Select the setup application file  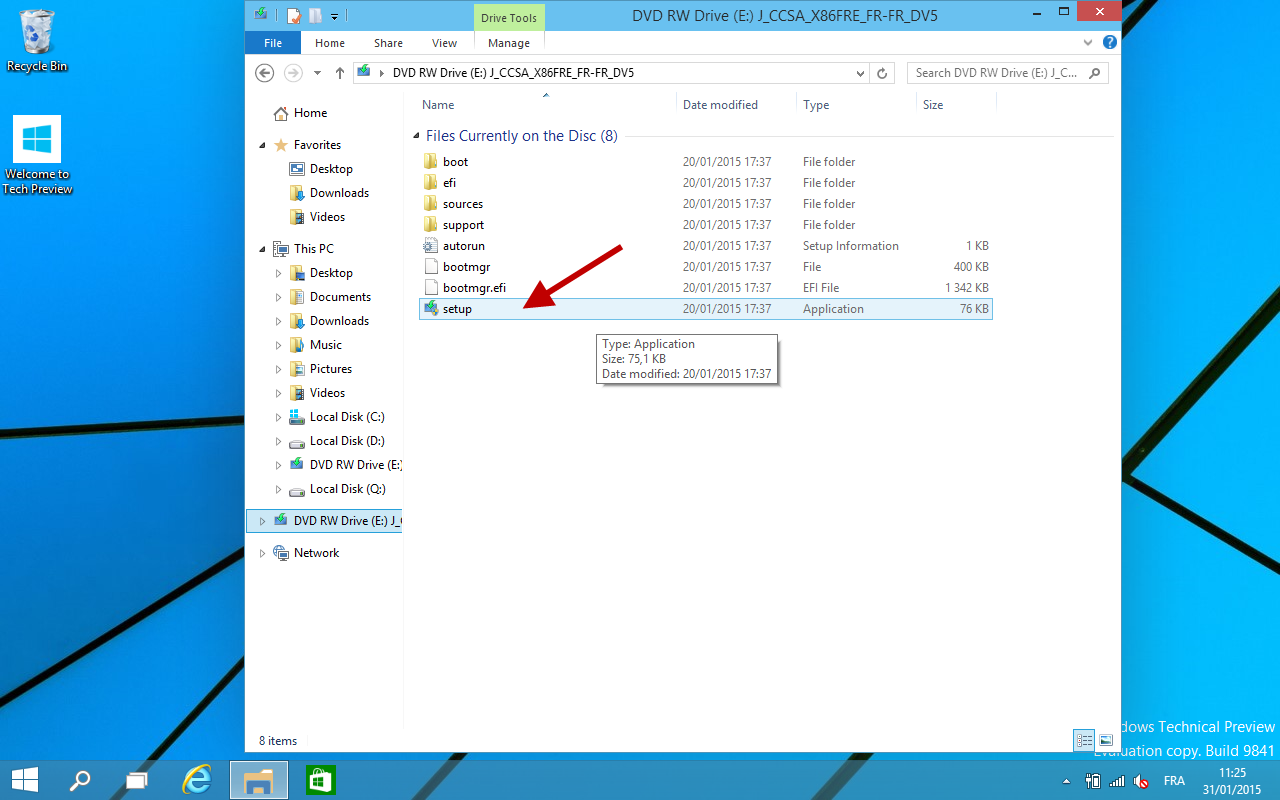pyautogui.click(x=706, y=309)
